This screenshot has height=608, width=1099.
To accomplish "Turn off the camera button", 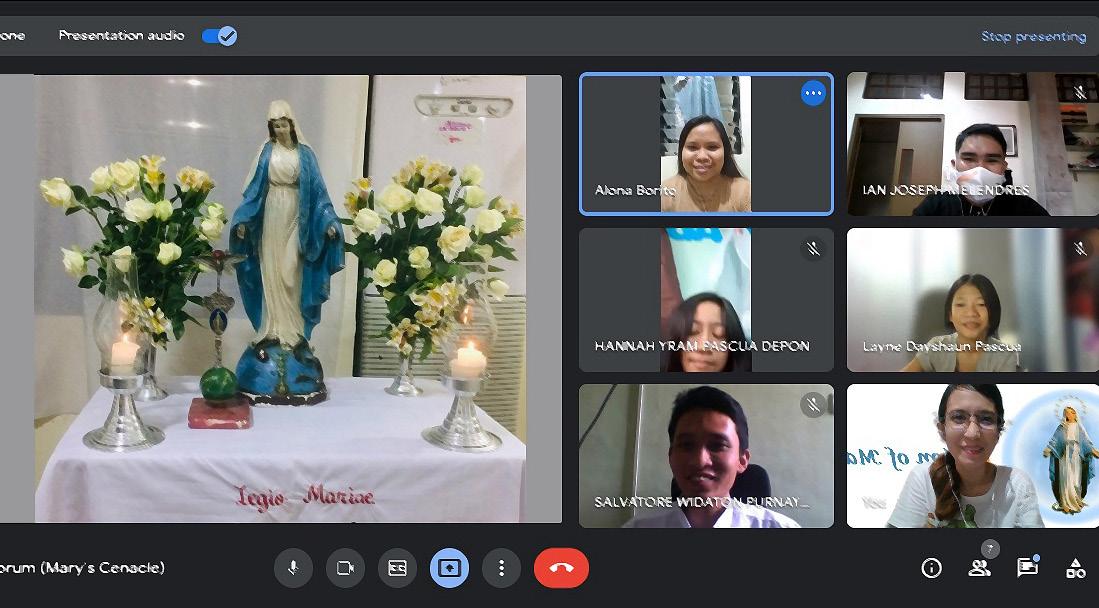I will 345,568.
